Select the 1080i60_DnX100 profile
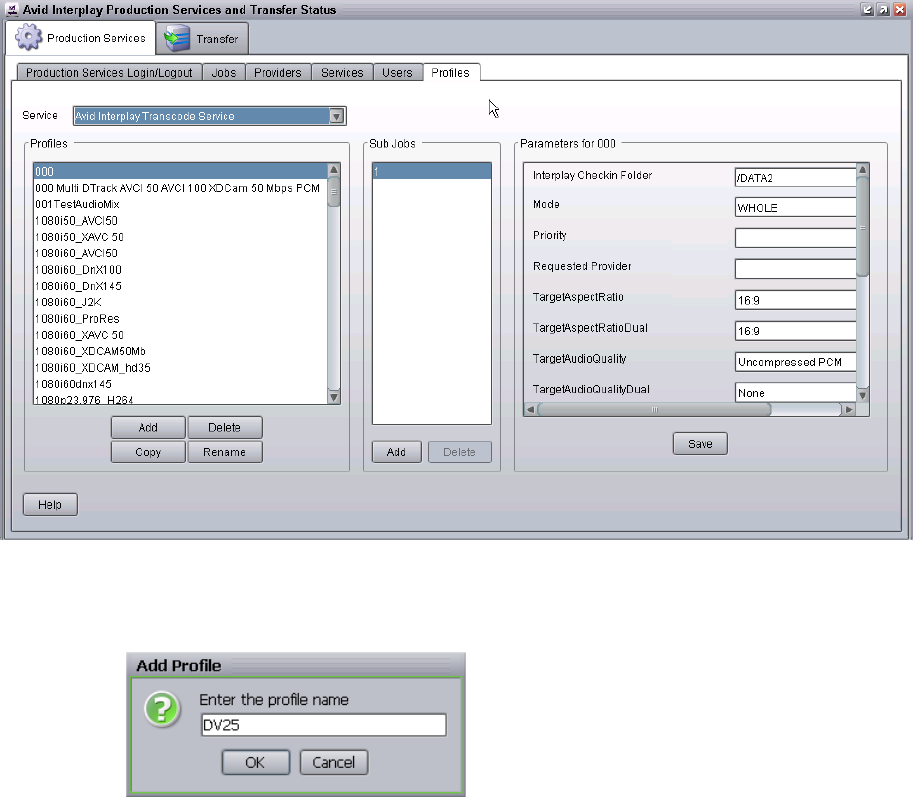The height and width of the screenshot is (797, 913). [181, 270]
